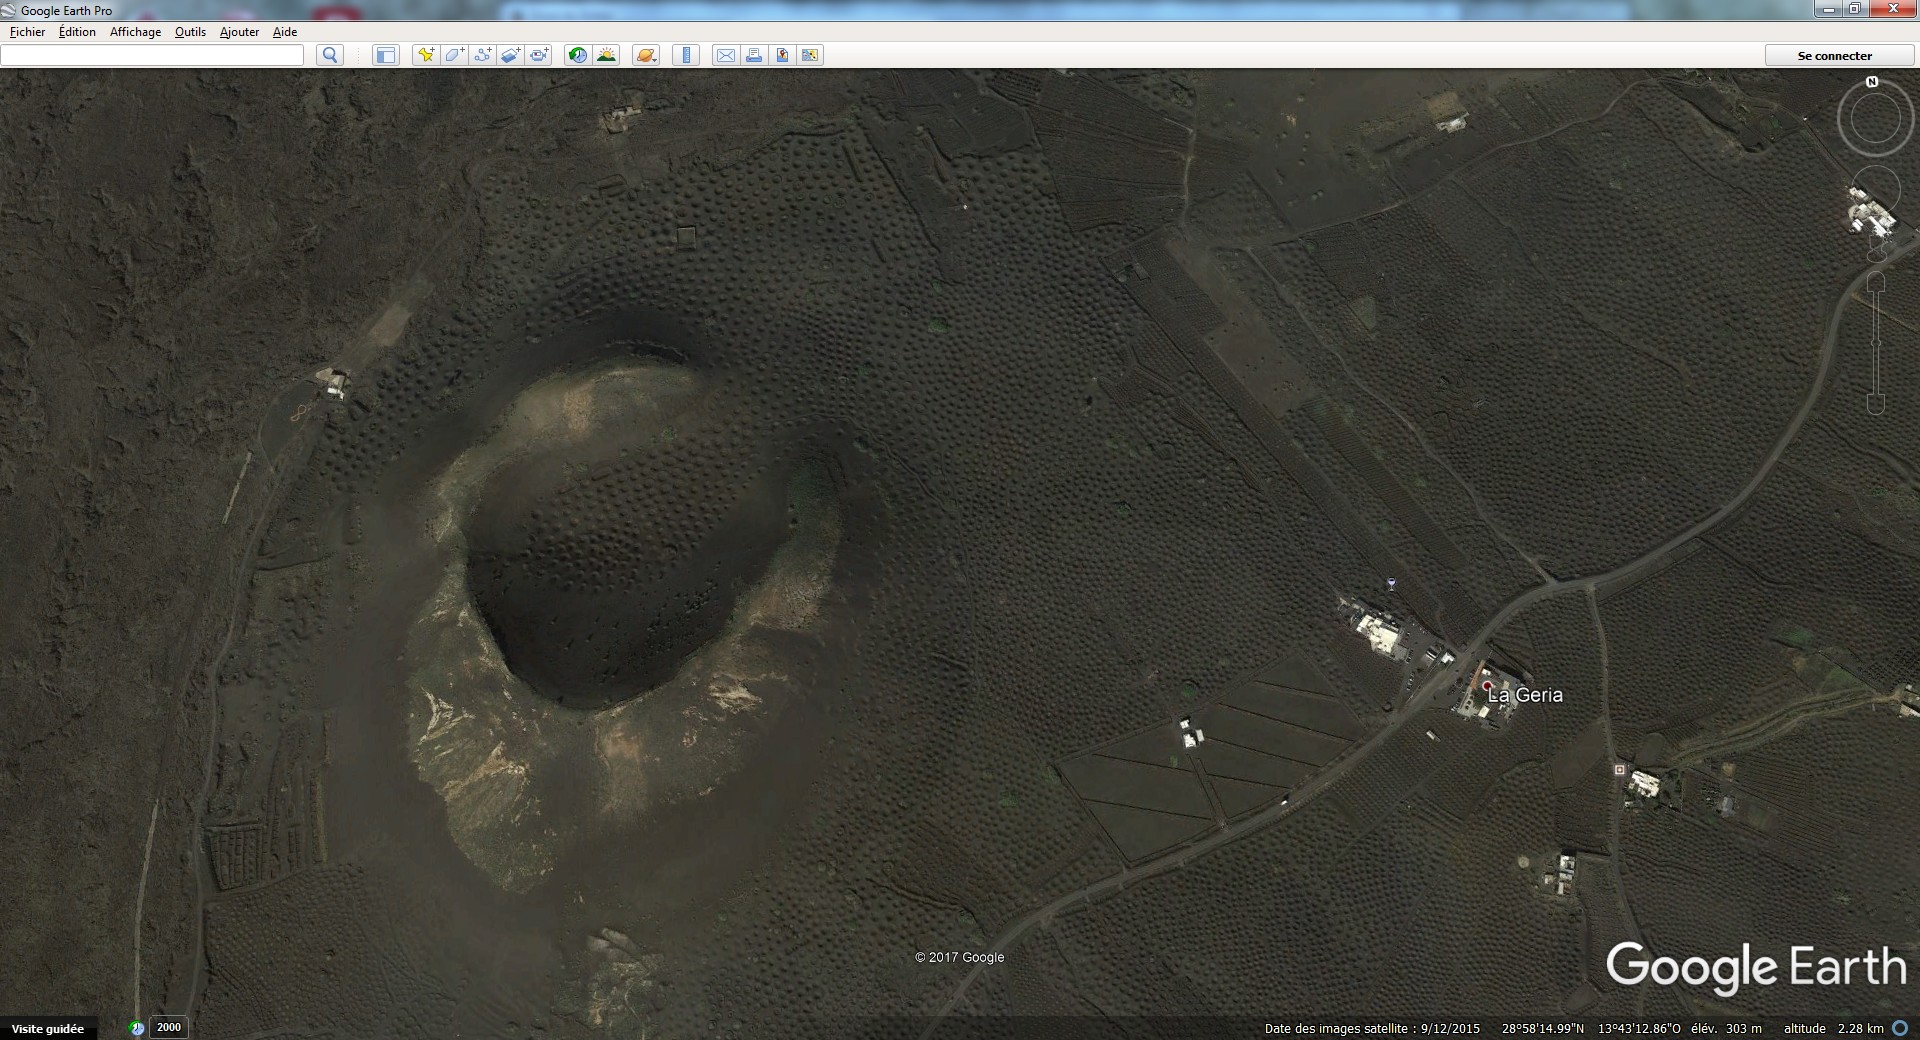Viewport: 1920px width, 1040px height.
Task: Add an image overlay
Action: [510, 55]
